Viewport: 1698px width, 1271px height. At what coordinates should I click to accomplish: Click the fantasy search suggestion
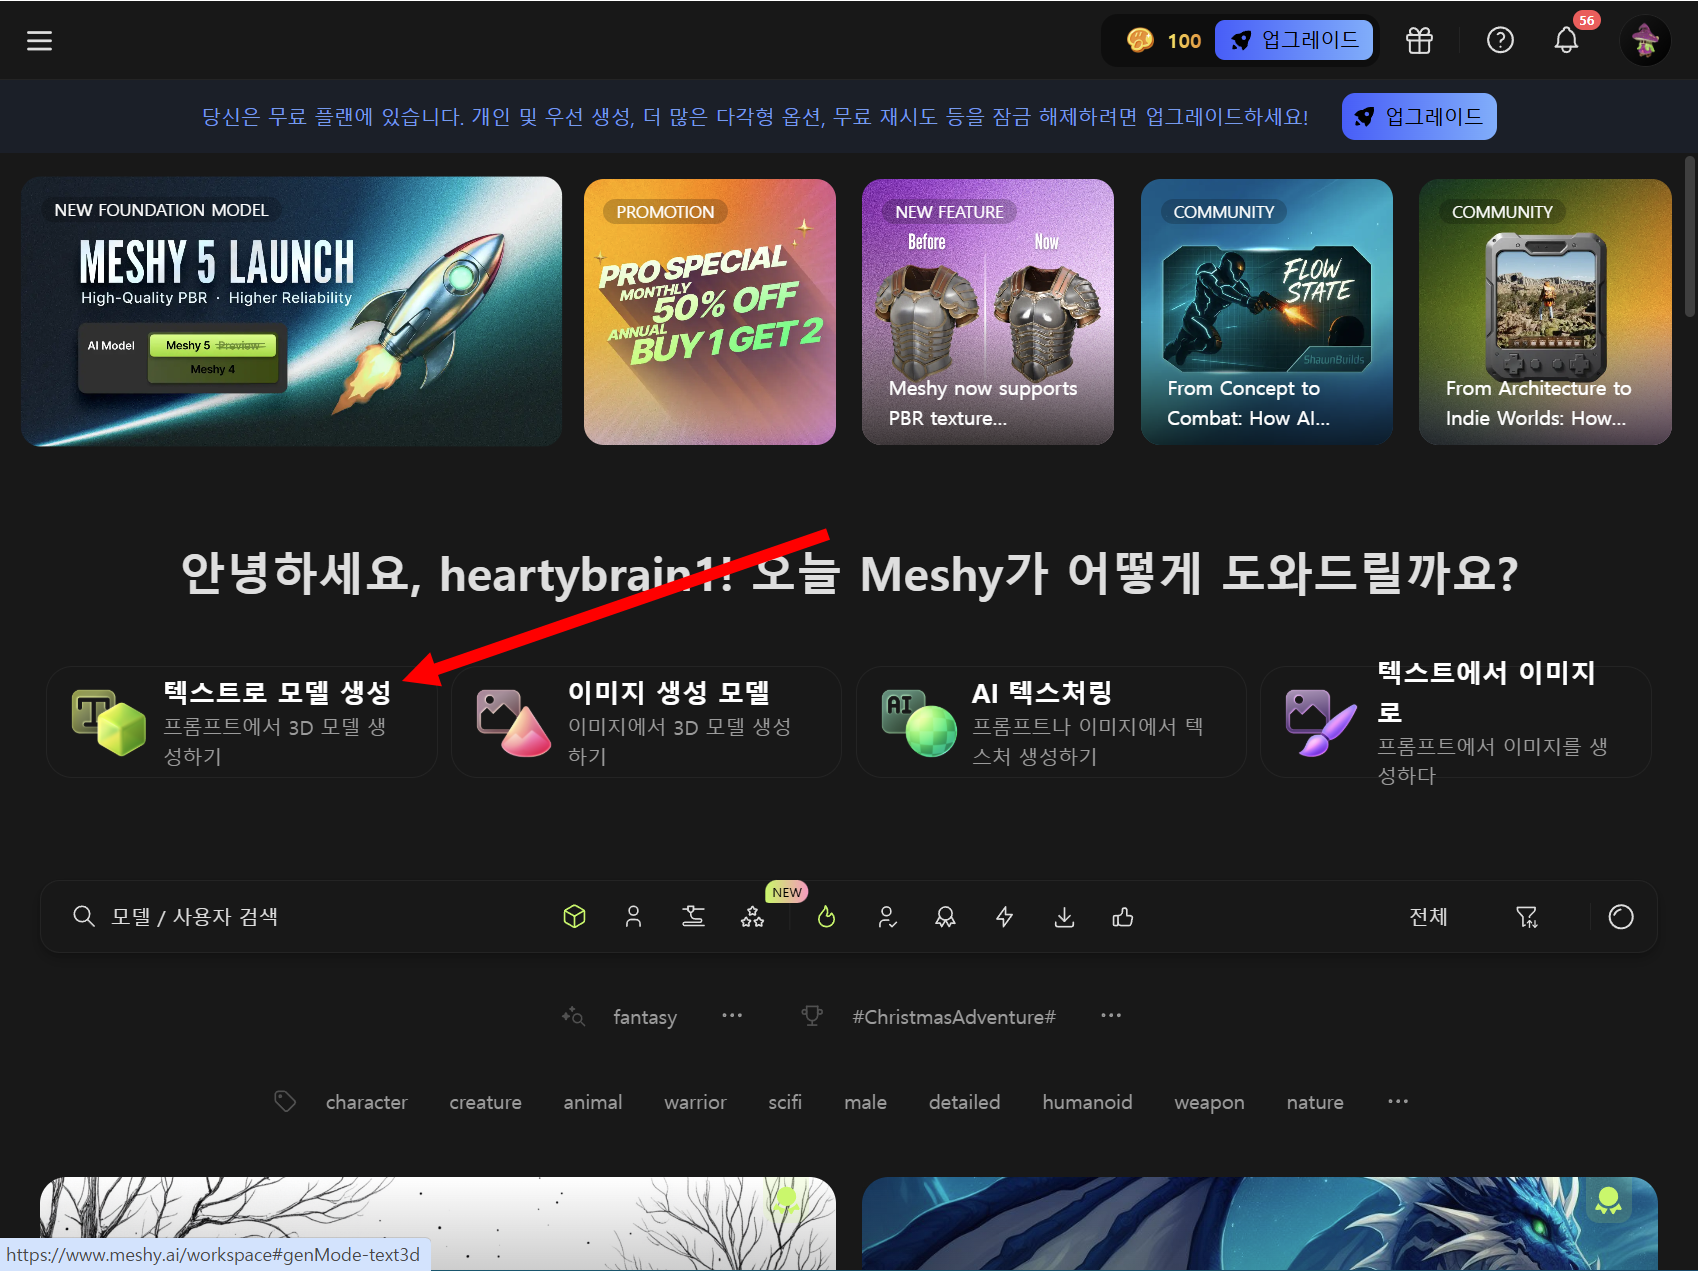click(x=645, y=1017)
